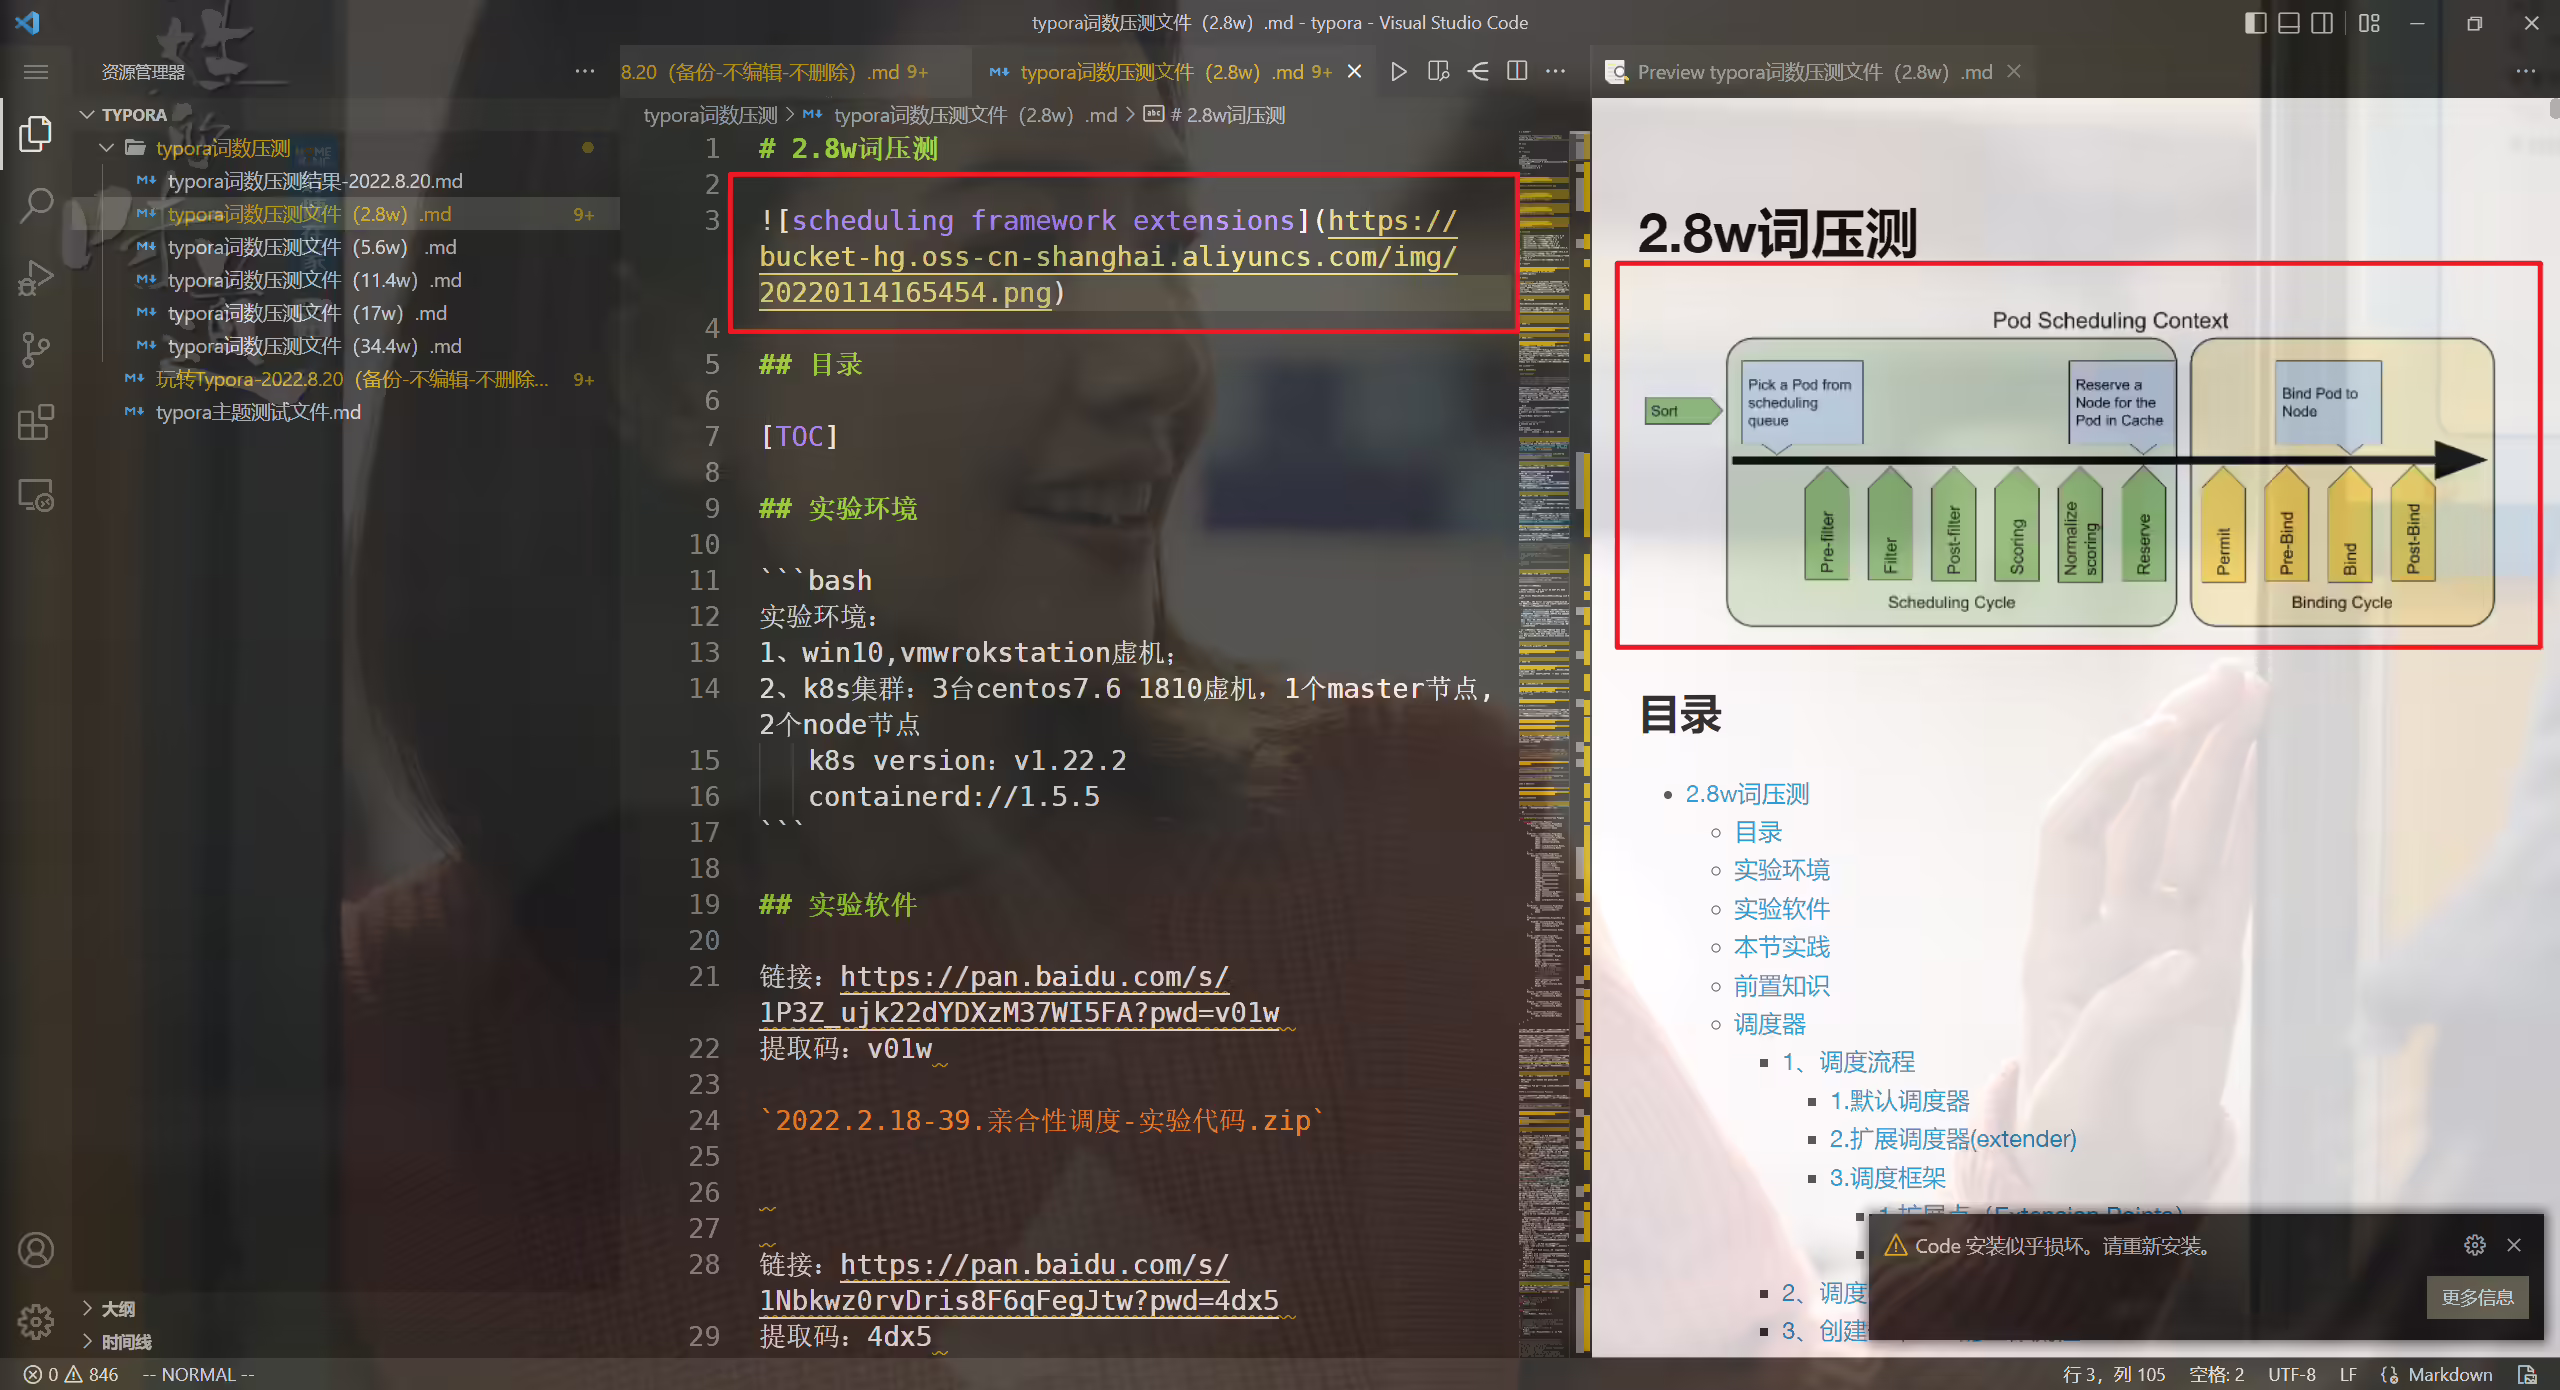Click the editor minimap scroll slider
2560x1390 pixels.
[1545, 155]
